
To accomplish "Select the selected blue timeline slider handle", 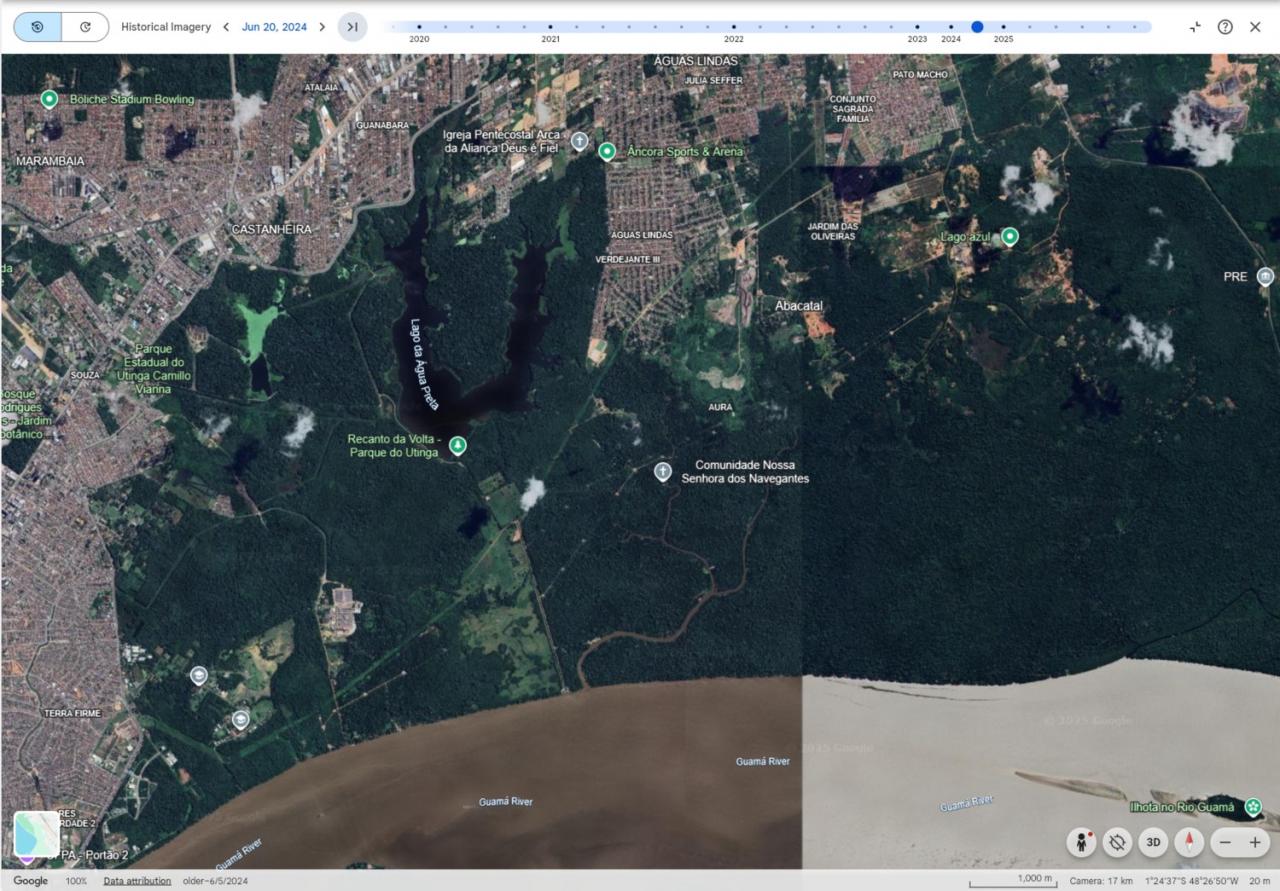I will click(977, 27).
